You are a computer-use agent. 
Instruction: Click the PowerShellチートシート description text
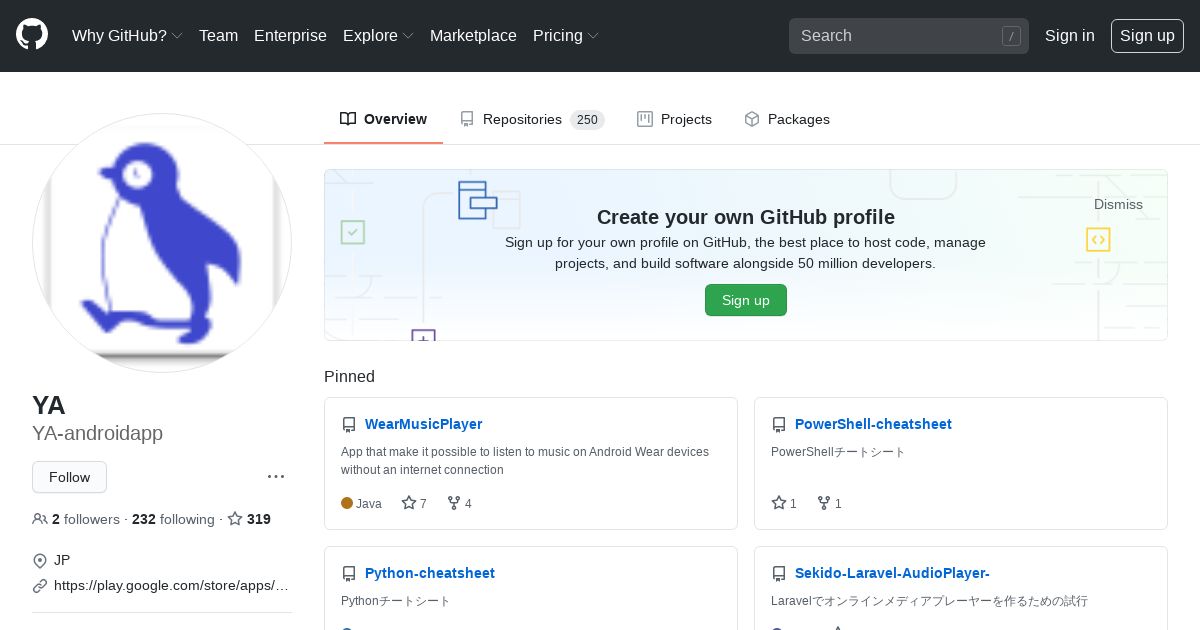coord(838,452)
